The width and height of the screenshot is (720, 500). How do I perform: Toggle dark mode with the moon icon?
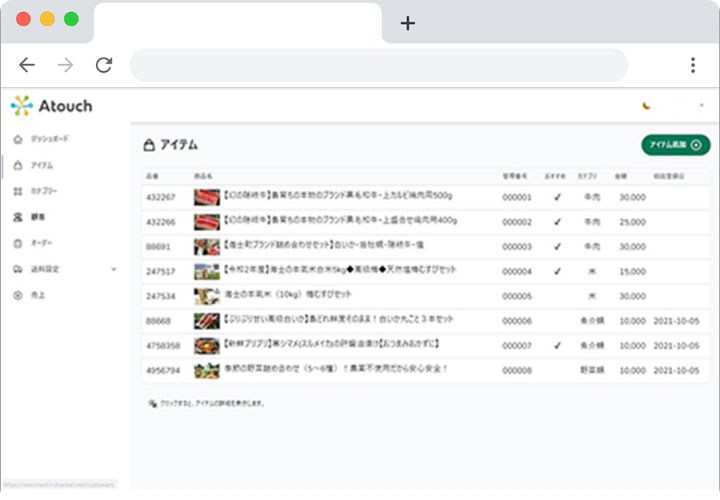[646, 105]
